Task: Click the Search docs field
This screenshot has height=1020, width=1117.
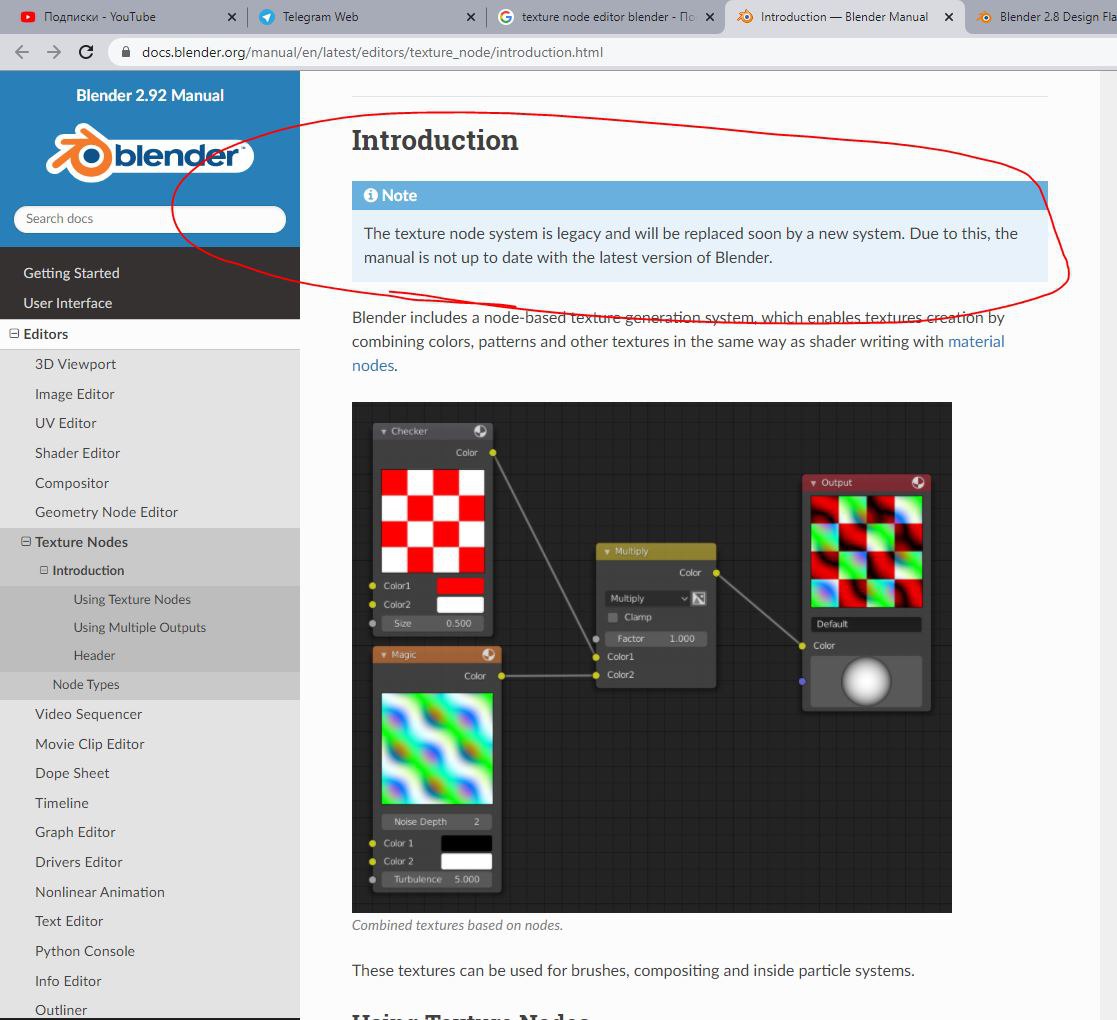Action: point(150,219)
